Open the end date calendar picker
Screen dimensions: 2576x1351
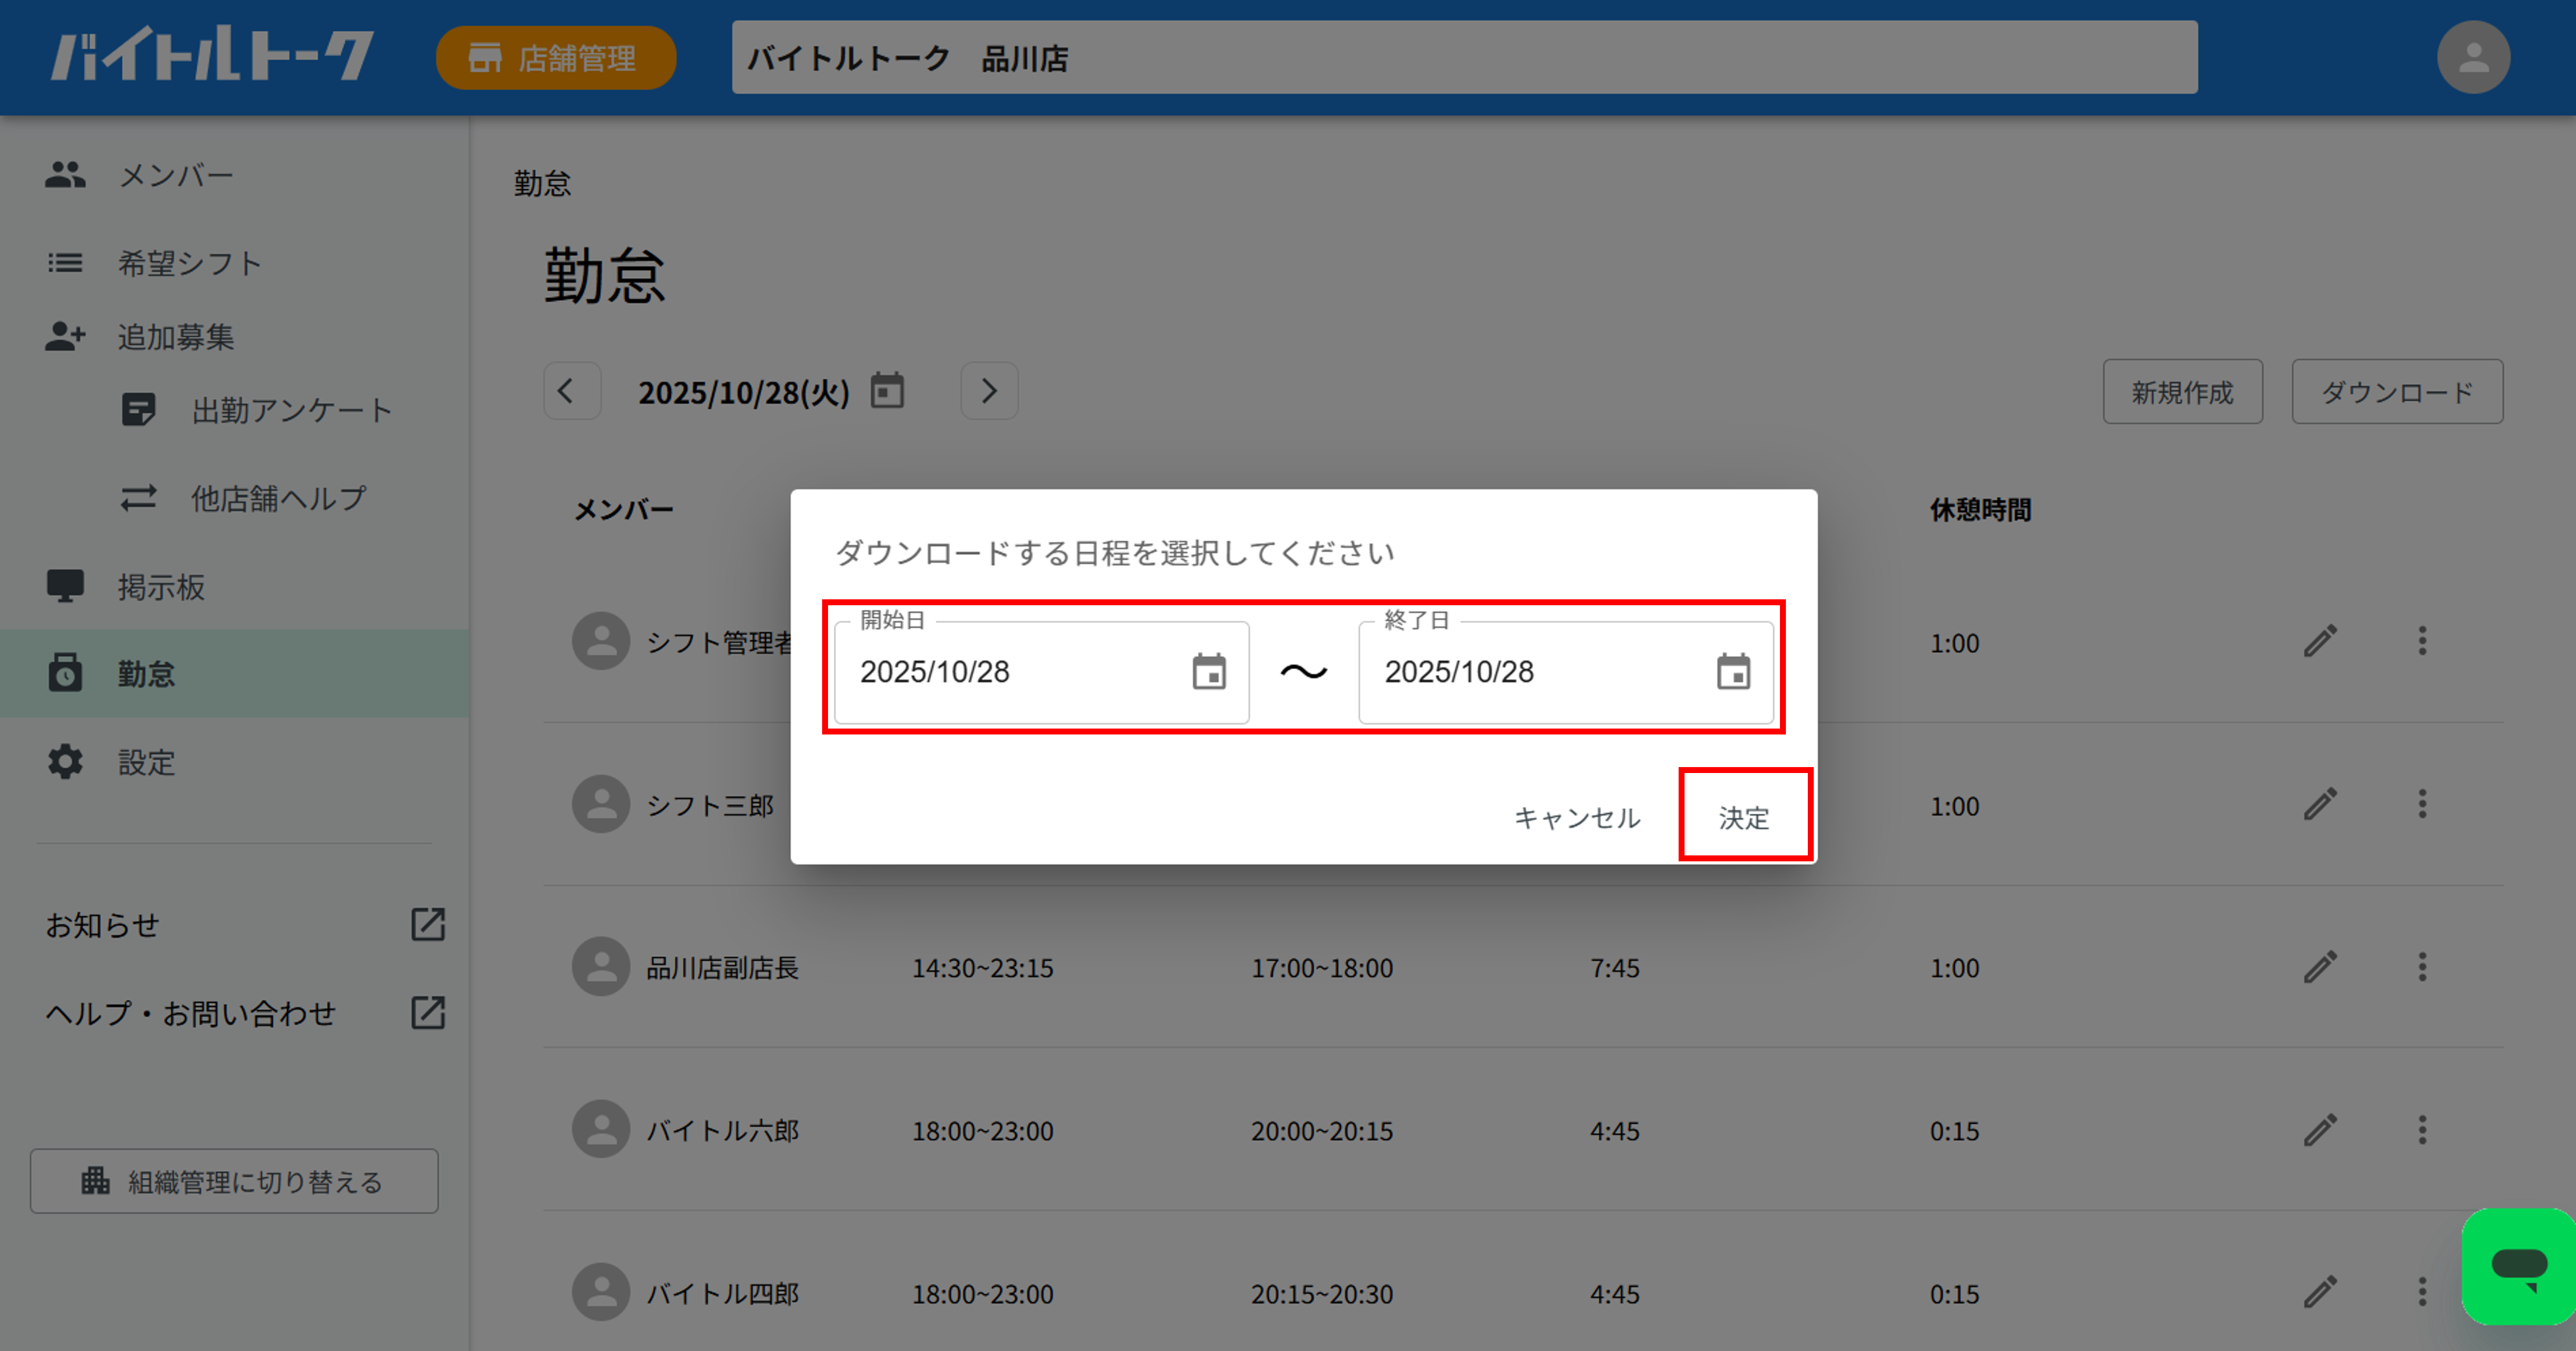tap(1733, 672)
